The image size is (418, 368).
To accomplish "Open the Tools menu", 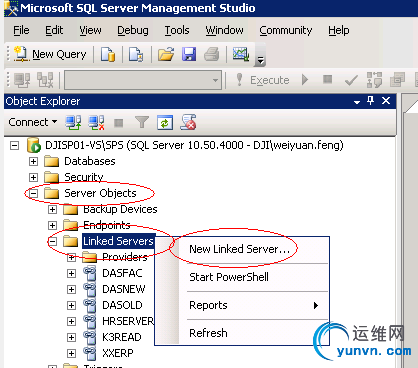I will [177, 30].
